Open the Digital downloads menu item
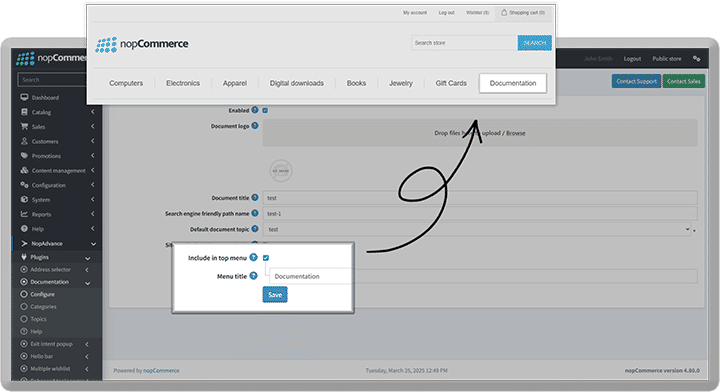The width and height of the screenshot is (720, 392). click(297, 83)
